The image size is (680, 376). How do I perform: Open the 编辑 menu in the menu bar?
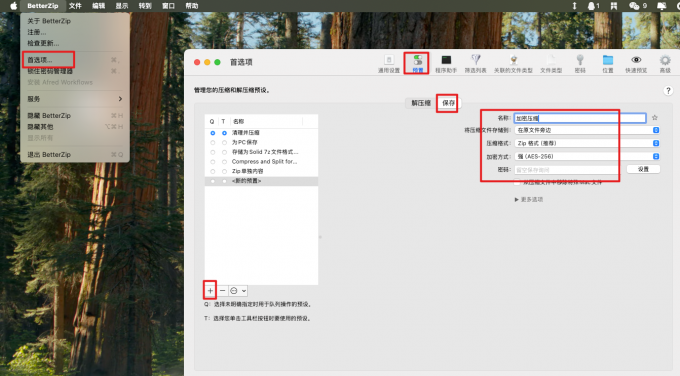point(98,6)
